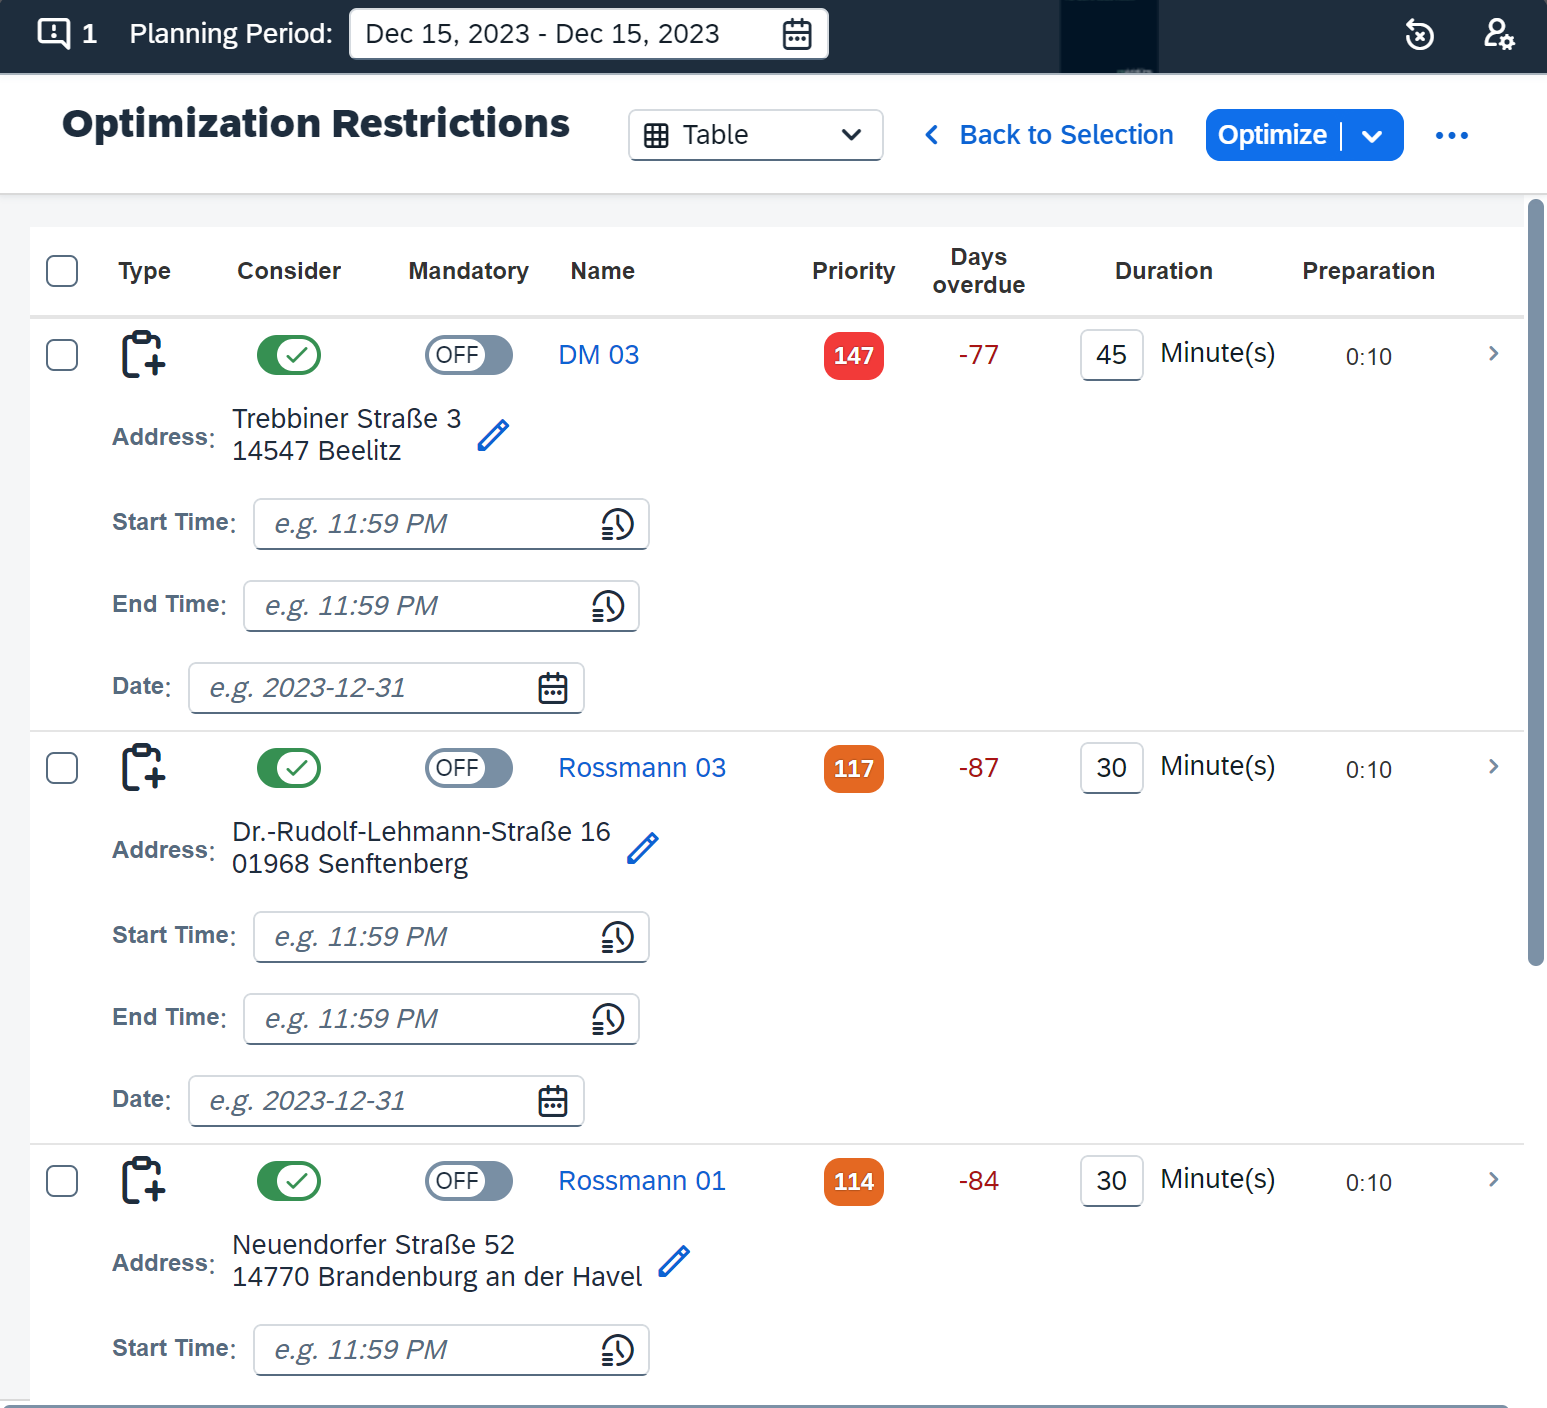
Task: Click the Date input for Rossmann 03
Action: [386, 1101]
